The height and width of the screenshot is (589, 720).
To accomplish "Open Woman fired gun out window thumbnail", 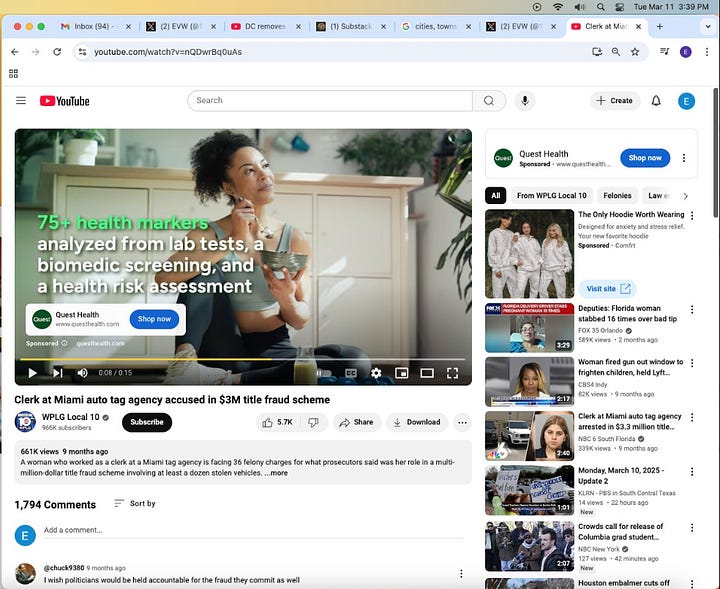I will [x=529, y=382].
